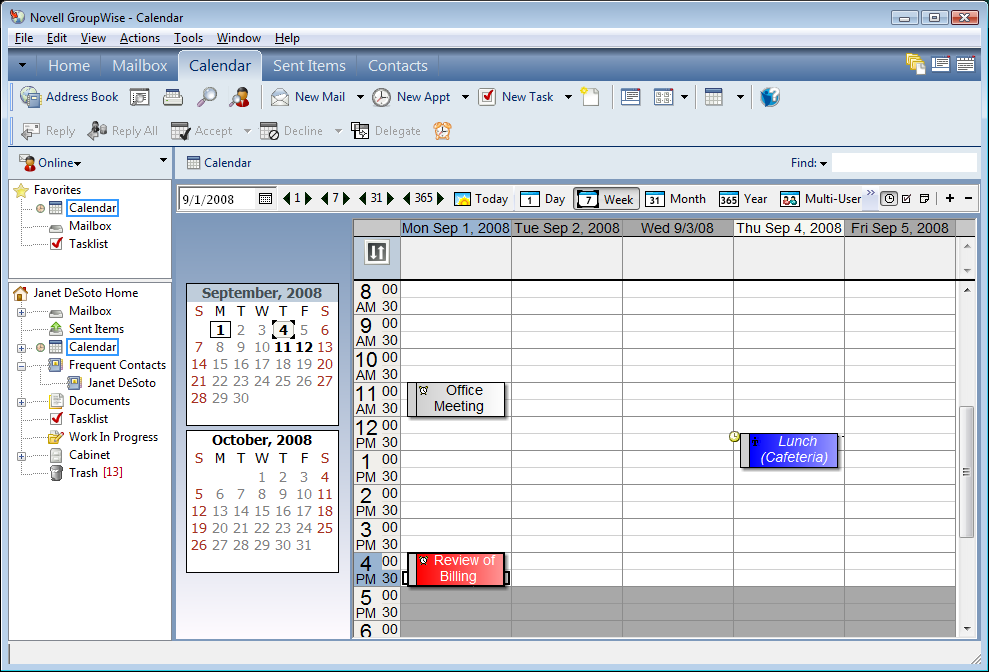Open the date picker calendar icon
The height and width of the screenshot is (672, 989).
[266, 199]
